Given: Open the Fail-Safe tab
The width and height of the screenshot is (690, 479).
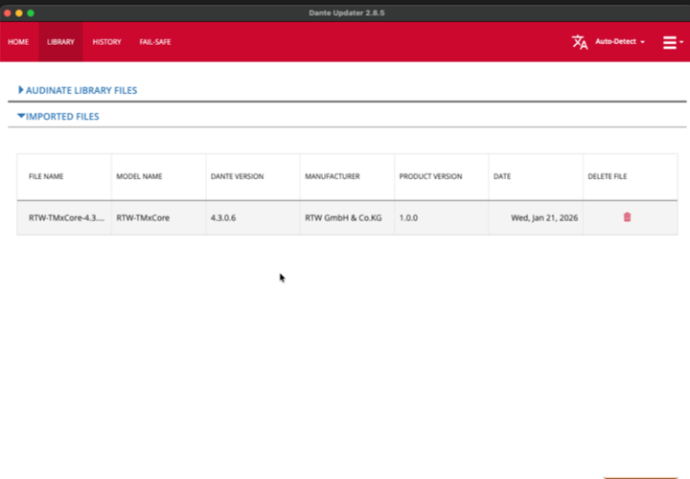Looking at the screenshot, I should pos(157,42).
